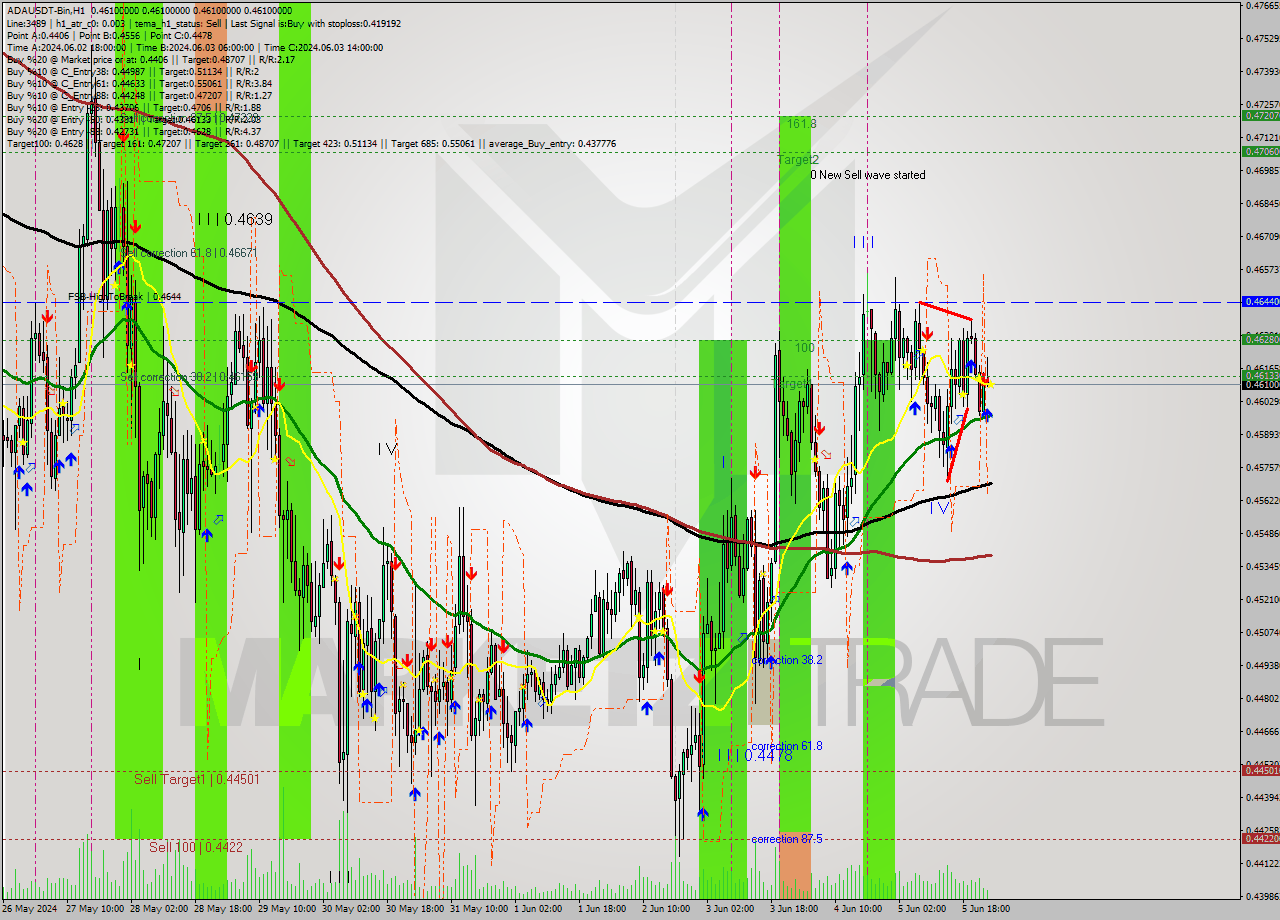Click the current price tag 0.46100 on the axis

pos(1259,385)
